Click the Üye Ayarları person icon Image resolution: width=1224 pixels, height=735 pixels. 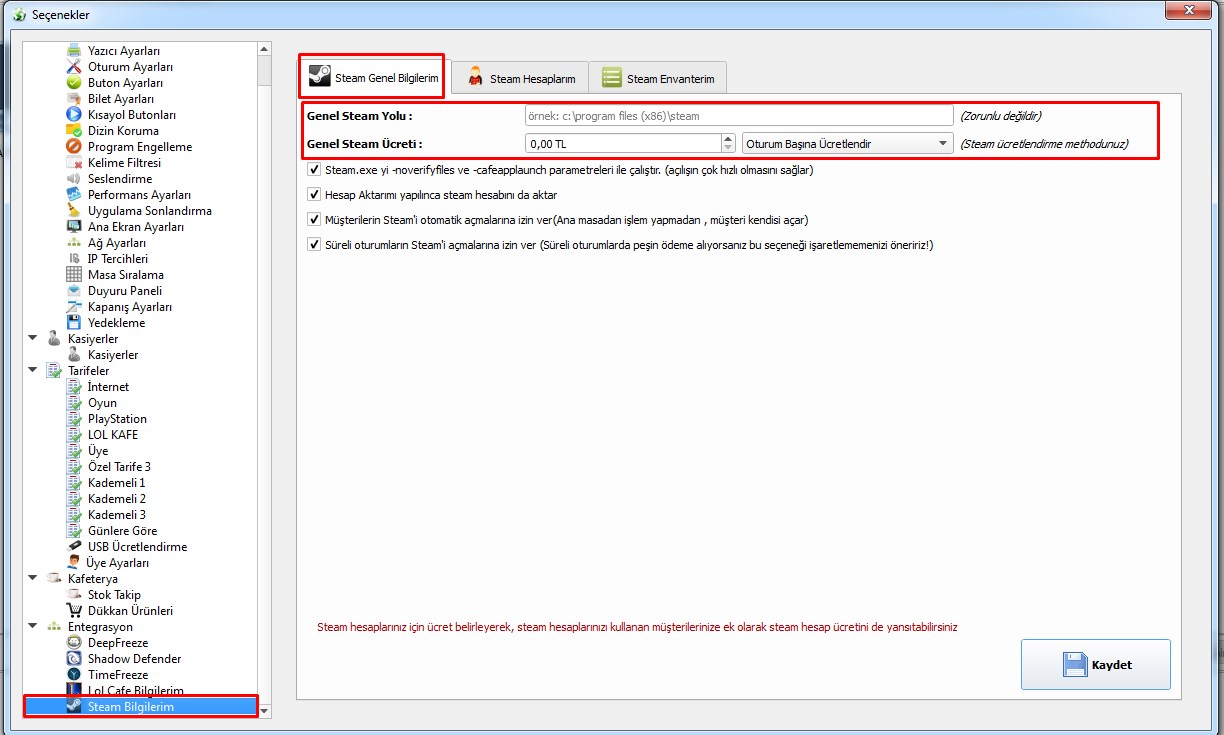click(x=74, y=563)
